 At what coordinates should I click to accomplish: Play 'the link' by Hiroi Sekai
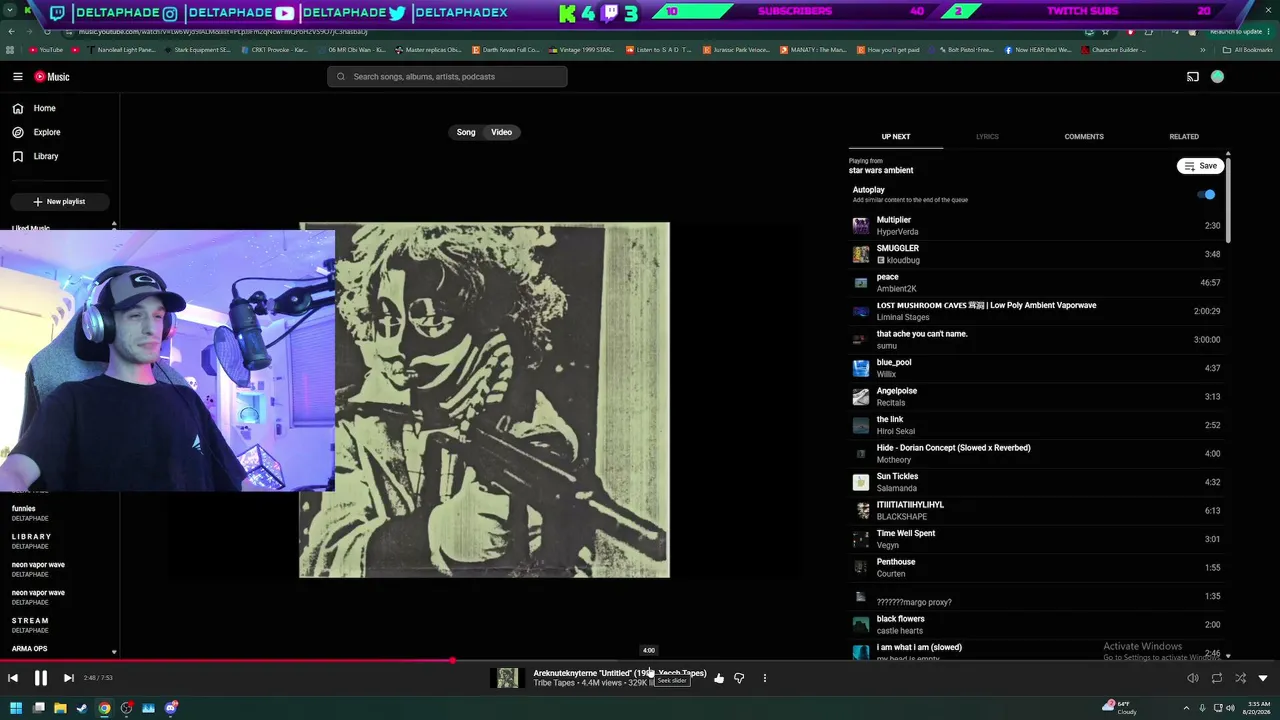[x=1036, y=425]
